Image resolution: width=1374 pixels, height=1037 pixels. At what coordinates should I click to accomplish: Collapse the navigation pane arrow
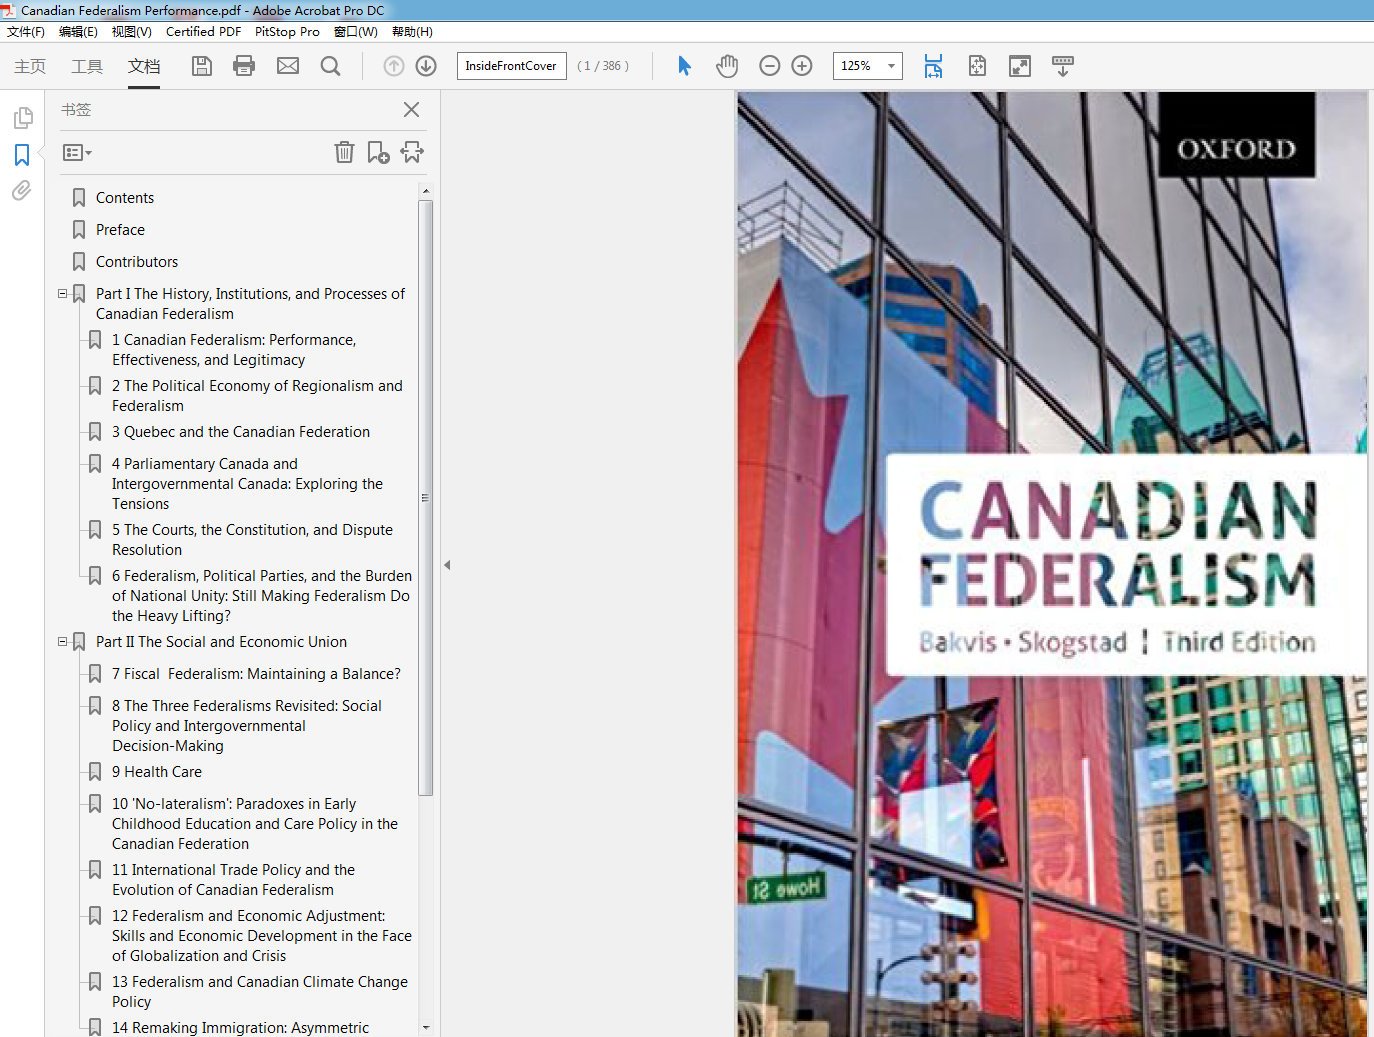(x=447, y=565)
